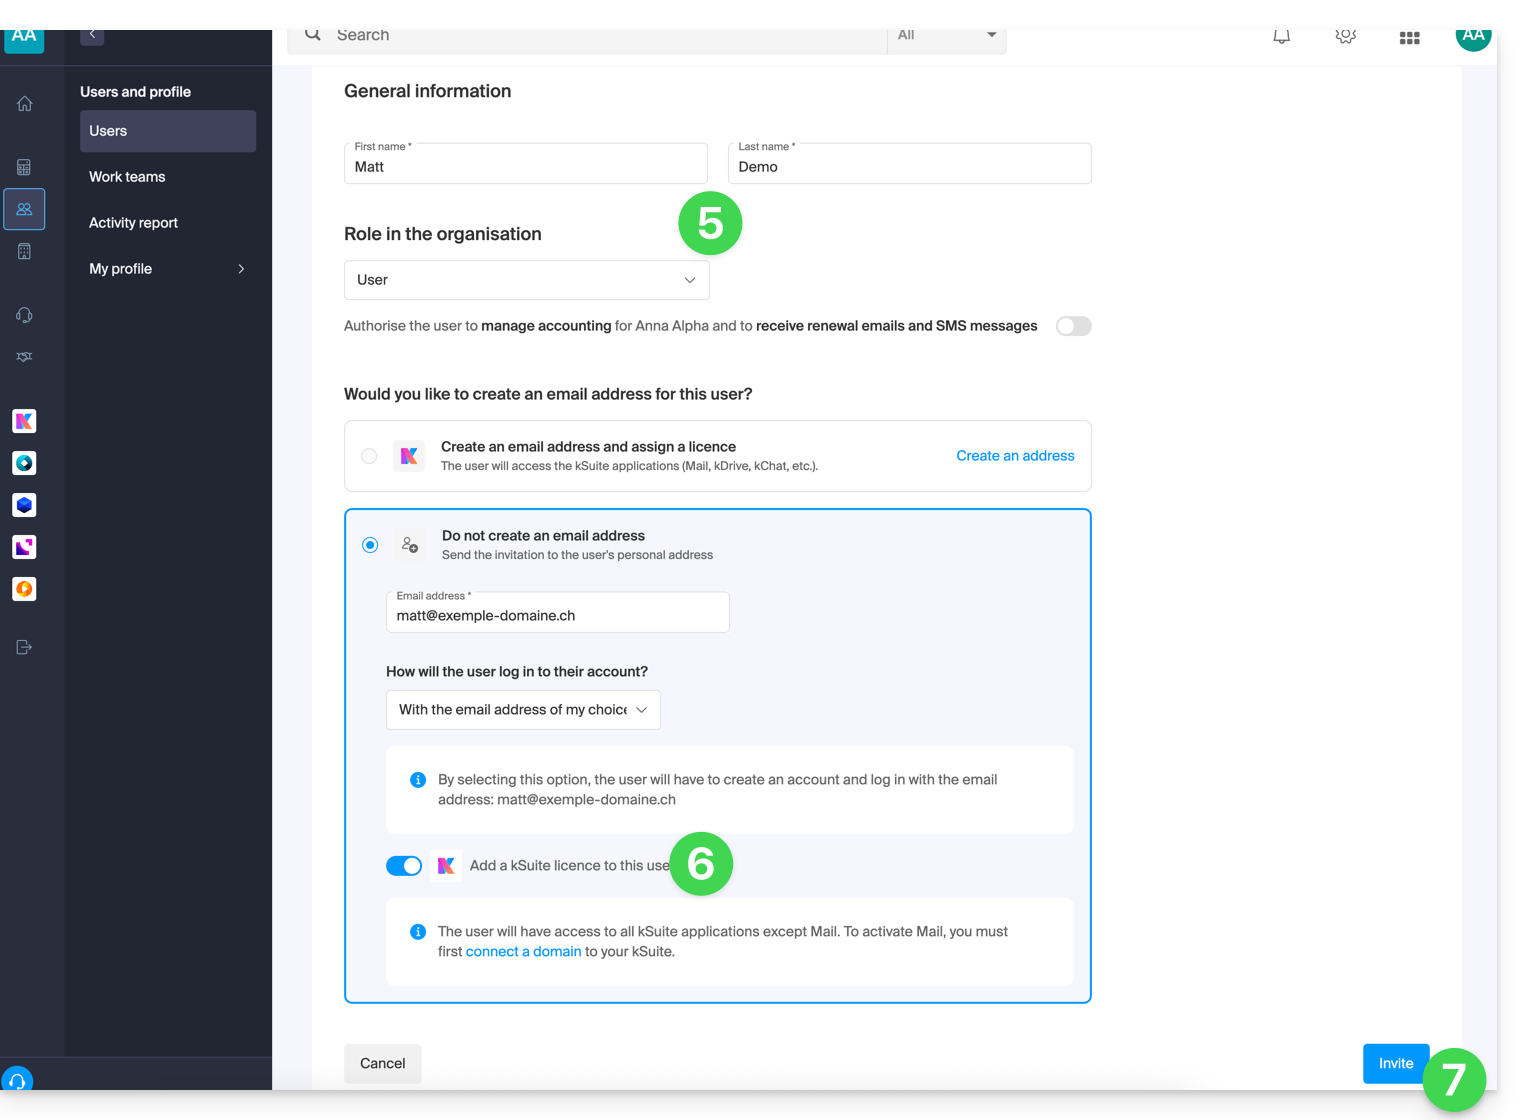Click the blue cube app icon
The height and width of the screenshot is (1120, 1527).
coord(24,505)
